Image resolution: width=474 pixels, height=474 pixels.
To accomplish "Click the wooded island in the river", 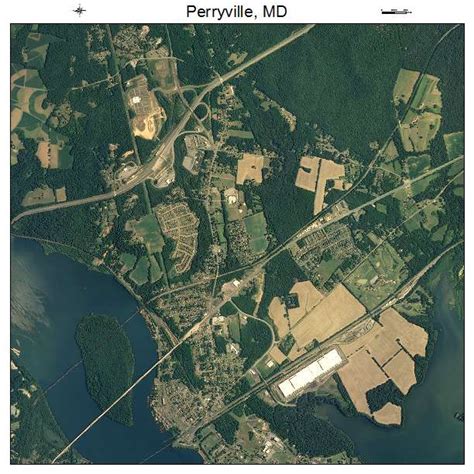I will [106, 368].
